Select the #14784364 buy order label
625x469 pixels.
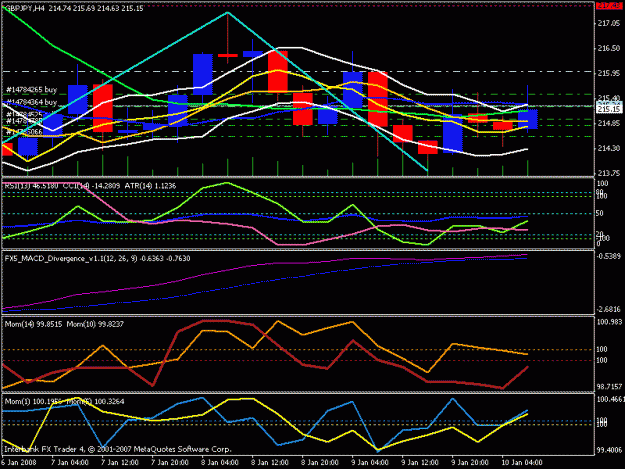pos(32,102)
